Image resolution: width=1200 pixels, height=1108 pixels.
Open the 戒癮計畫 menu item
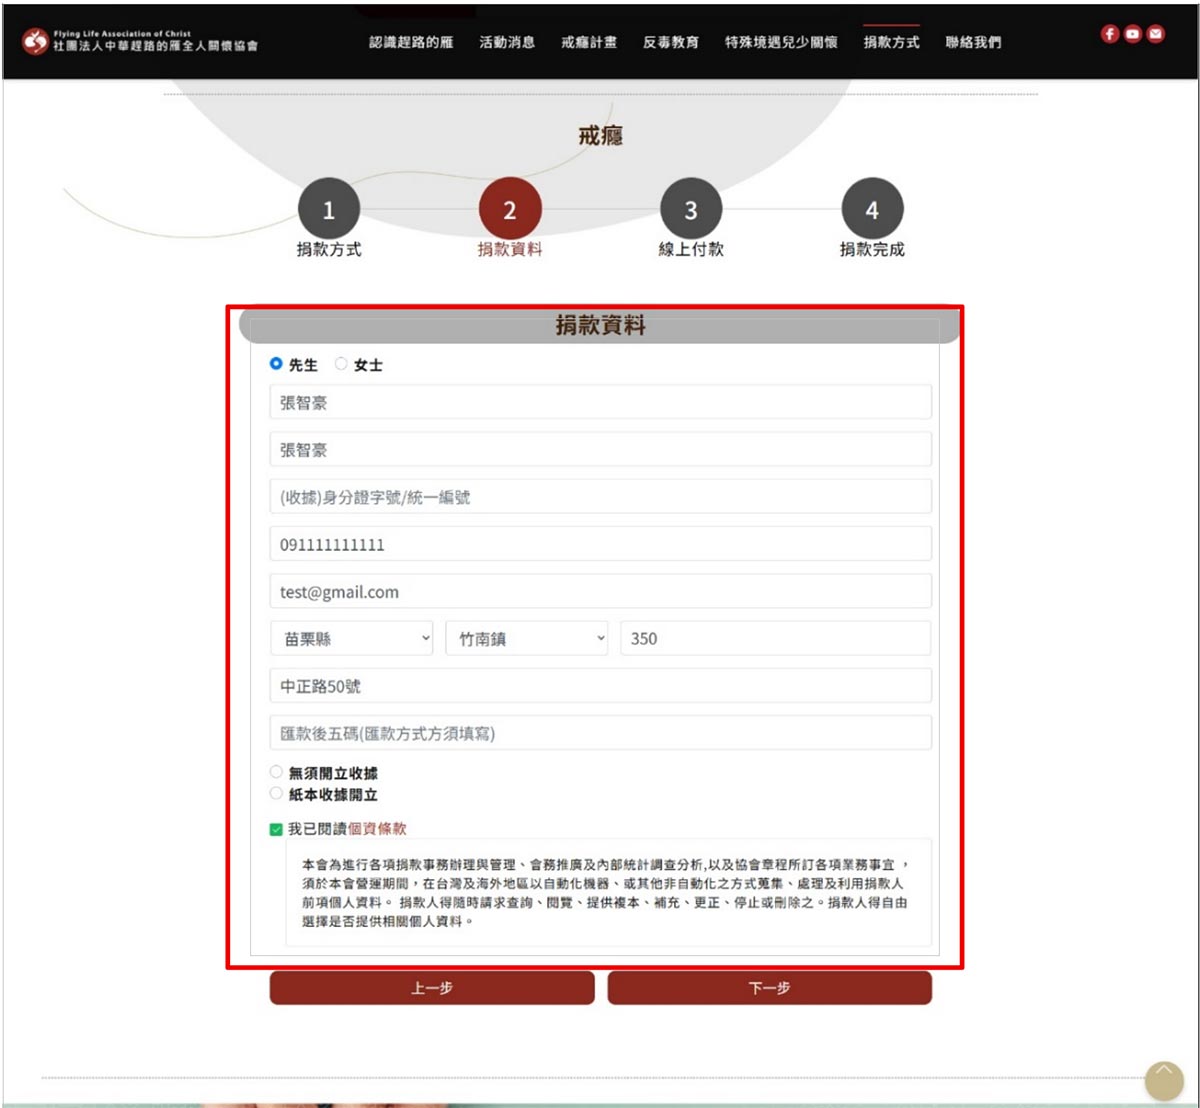[589, 42]
